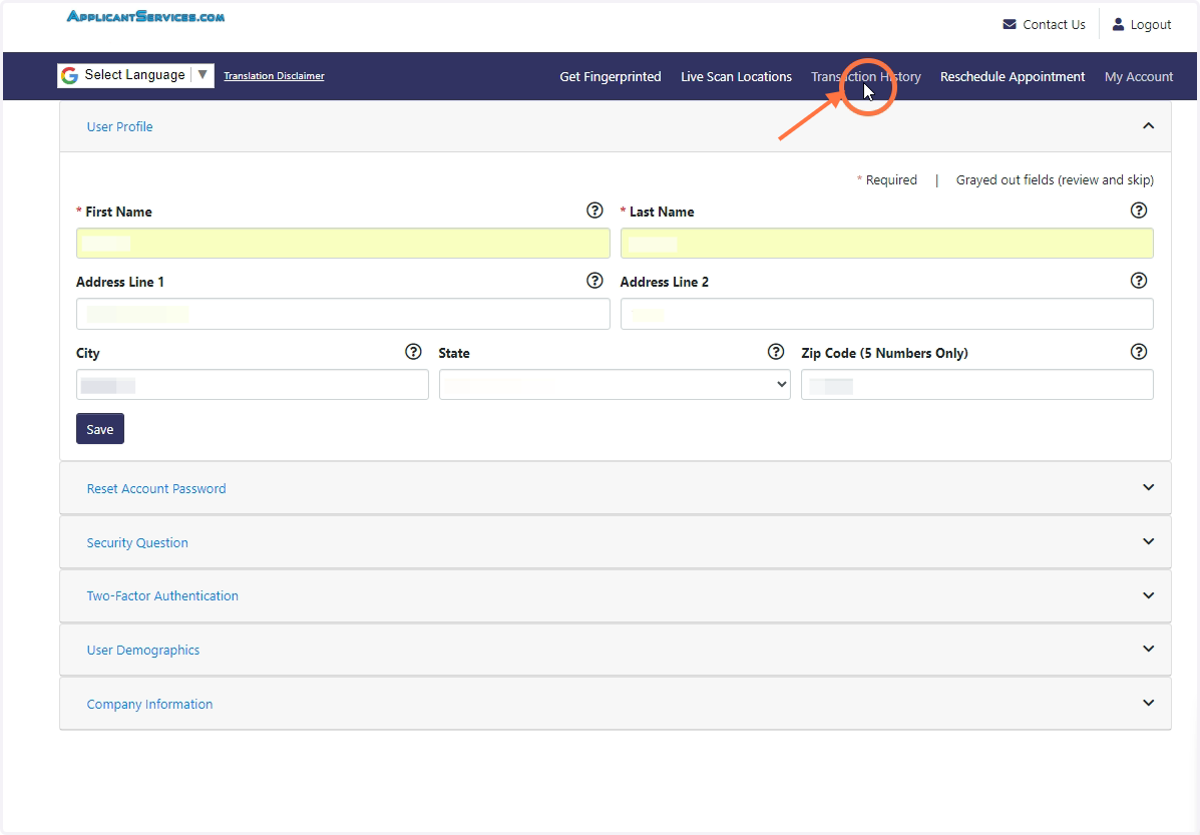Open help icon for City
The width and height of the screenshot is (1200, 835).
413,351
